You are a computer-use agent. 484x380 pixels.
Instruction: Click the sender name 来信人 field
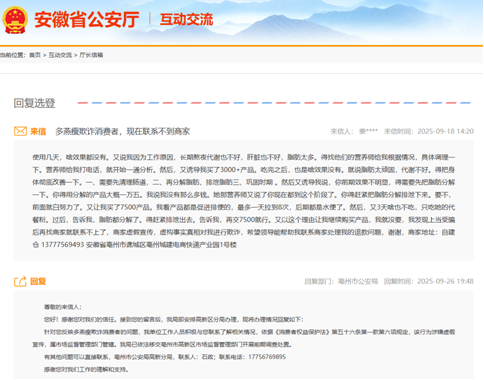[354, 131]
